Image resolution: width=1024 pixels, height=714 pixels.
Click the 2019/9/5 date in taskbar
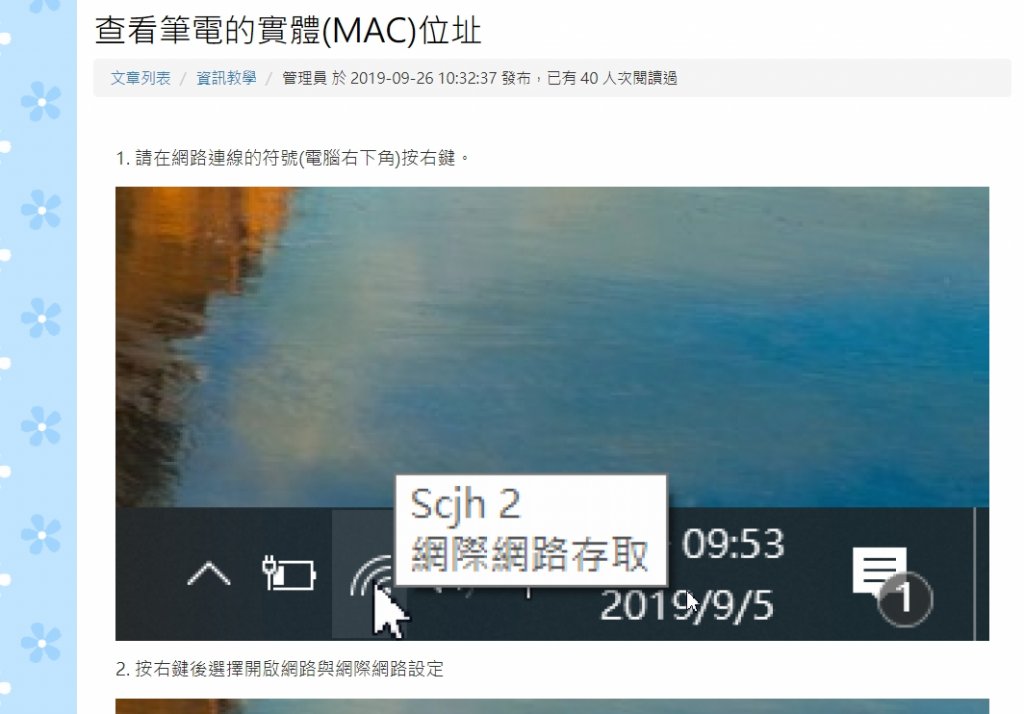[x=687, y=605]
